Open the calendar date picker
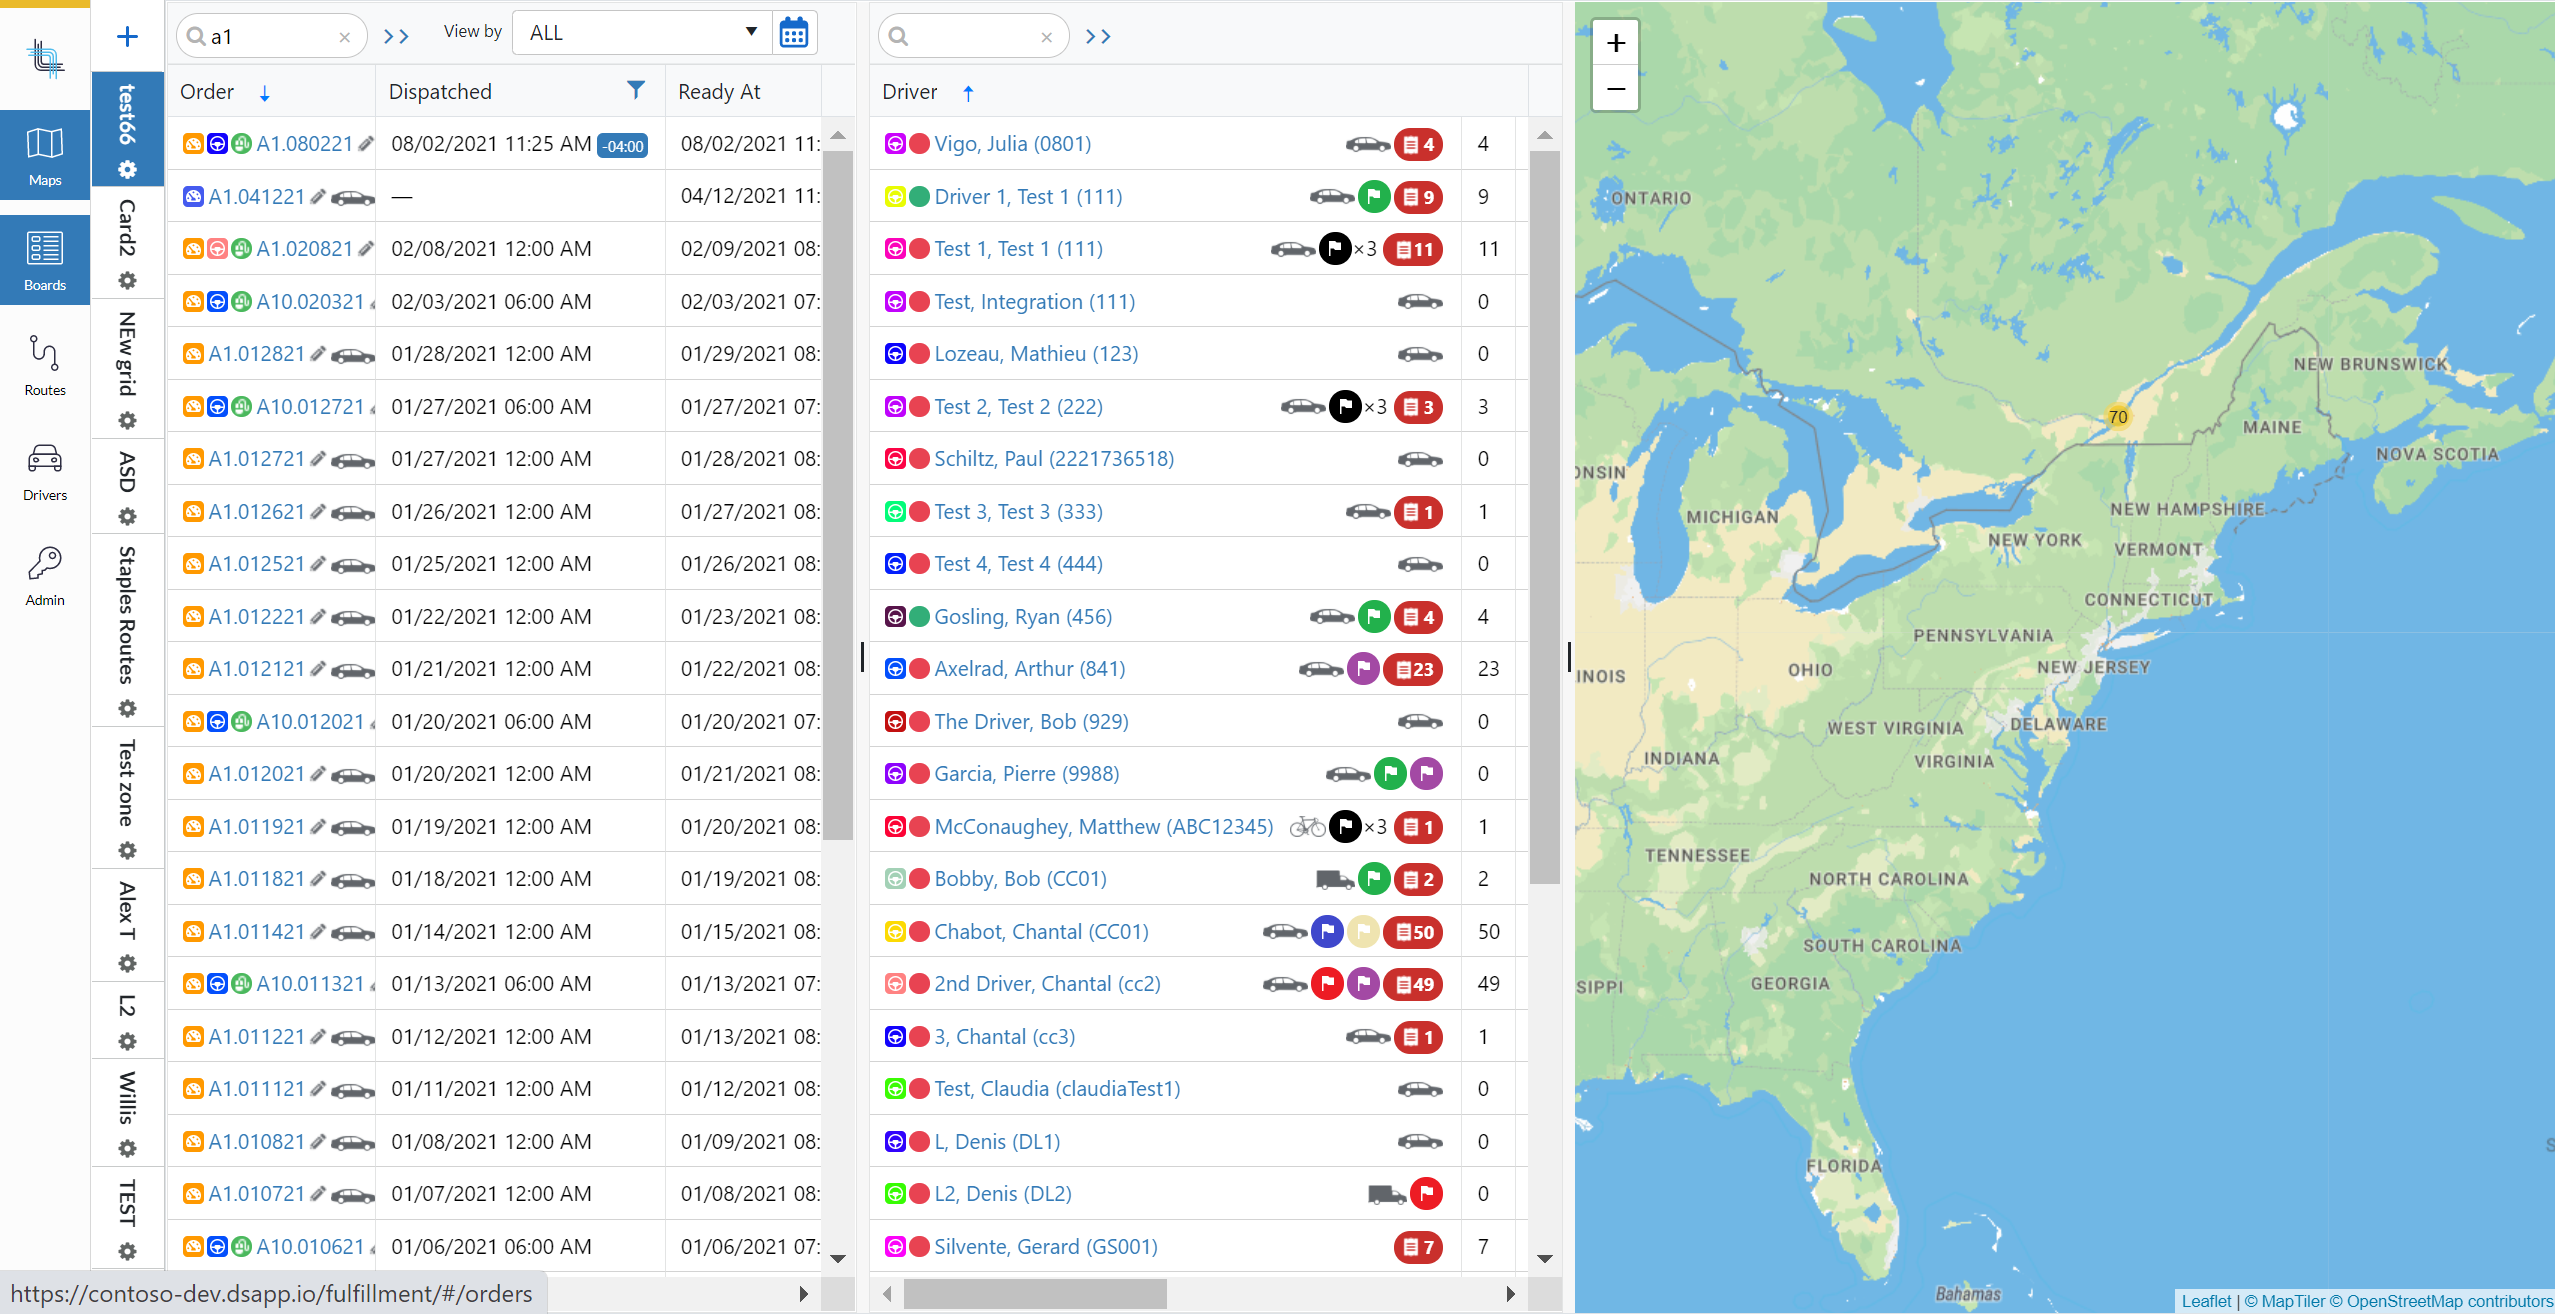Image resolution: width=2555 pixels, height=1314 pixels. coord(794,32)
